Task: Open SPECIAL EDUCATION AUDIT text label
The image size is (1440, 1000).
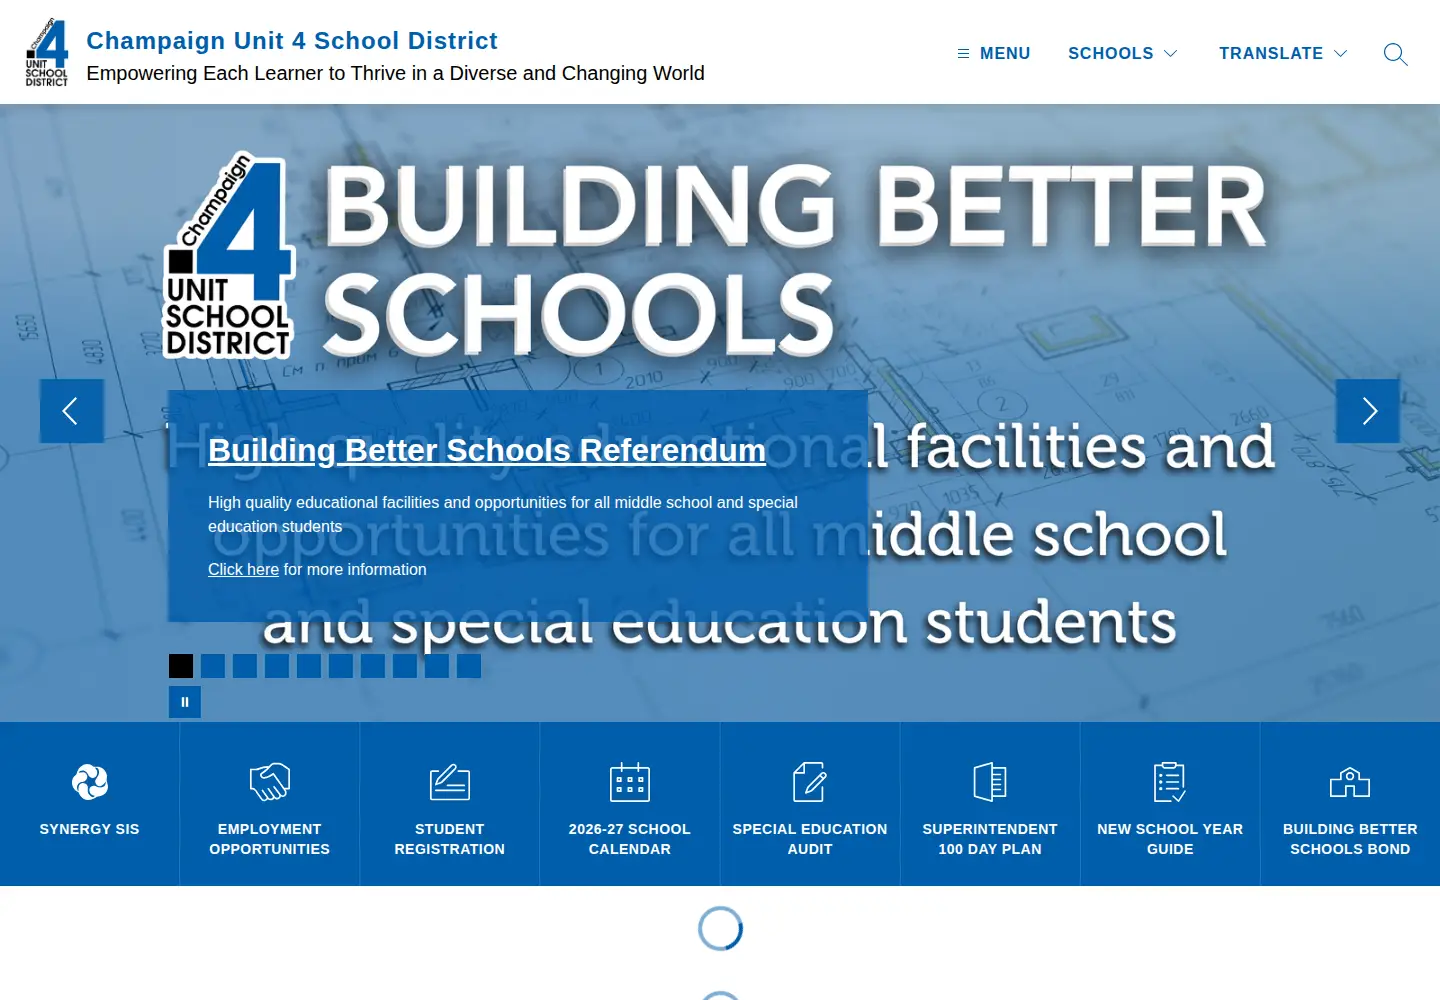Action: (810, 839)
